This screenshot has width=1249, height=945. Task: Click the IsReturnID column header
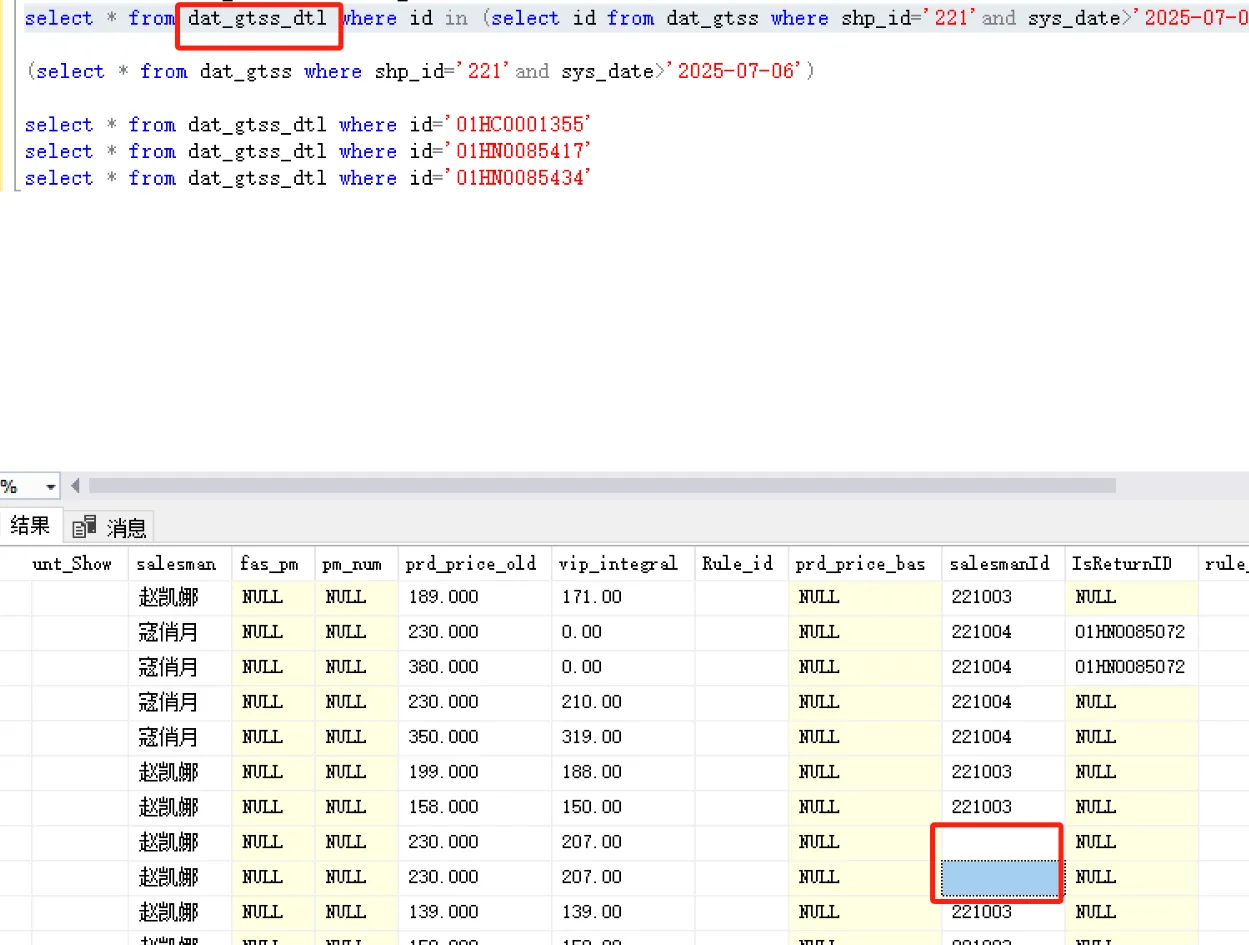tap(1121, 564)
